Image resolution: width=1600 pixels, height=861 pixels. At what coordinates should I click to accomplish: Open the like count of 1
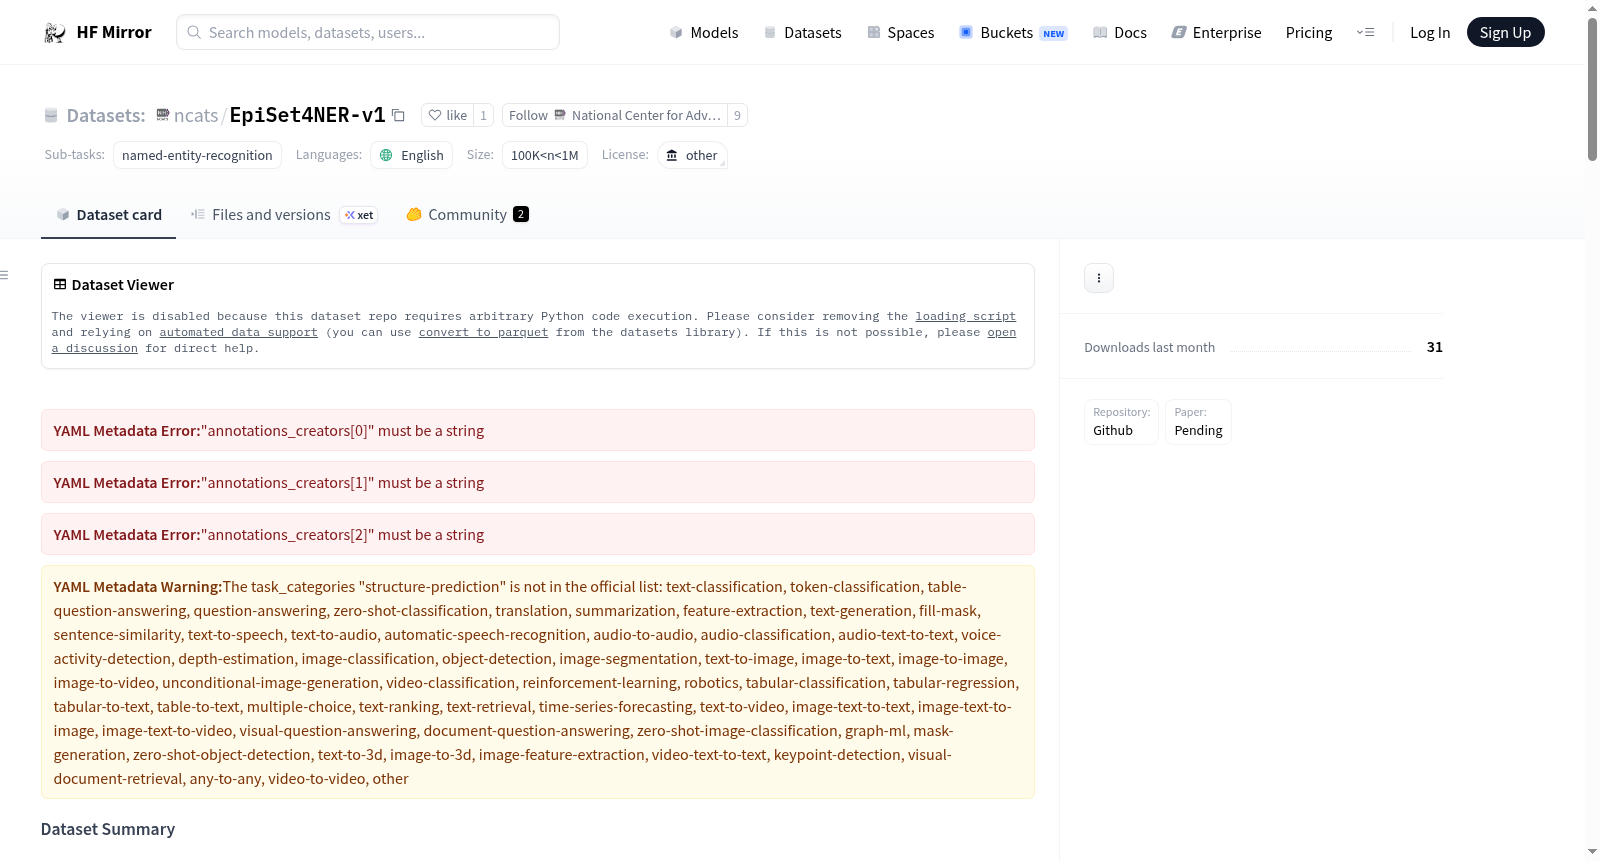point(483,115)
